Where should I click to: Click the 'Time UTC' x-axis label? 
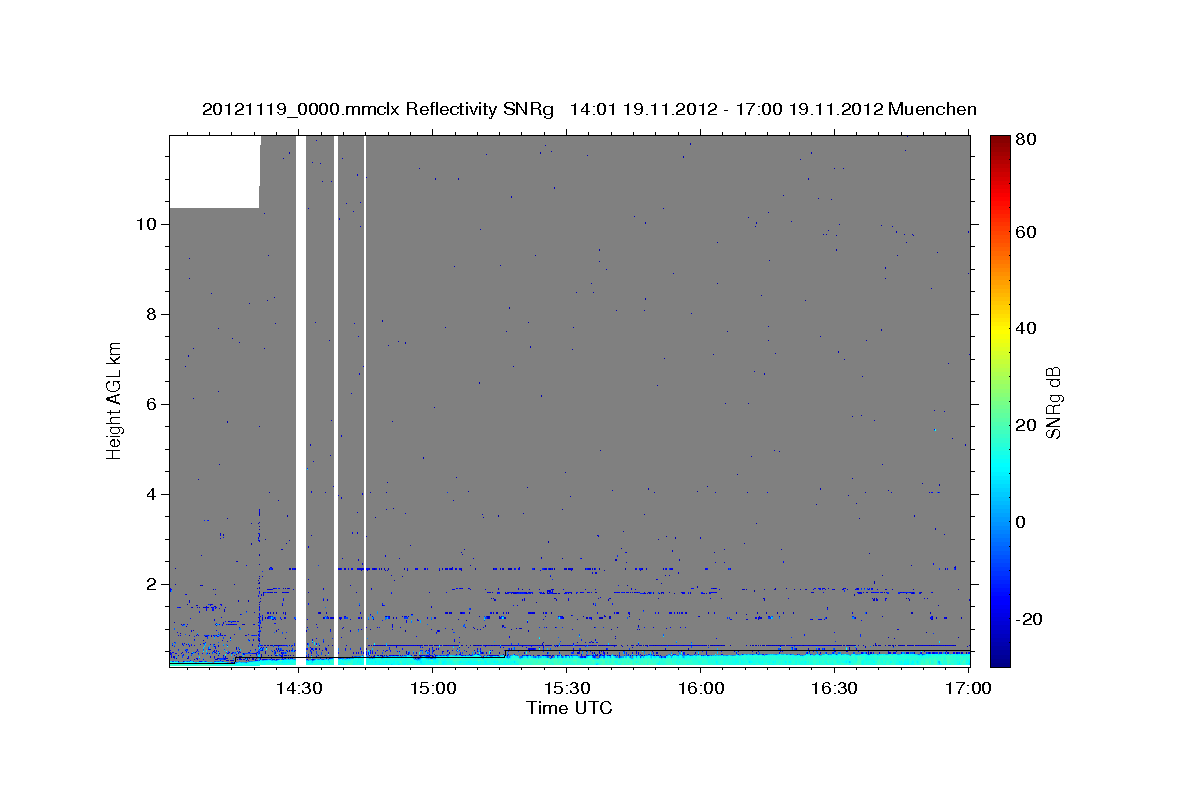click(x=569, y=708)
